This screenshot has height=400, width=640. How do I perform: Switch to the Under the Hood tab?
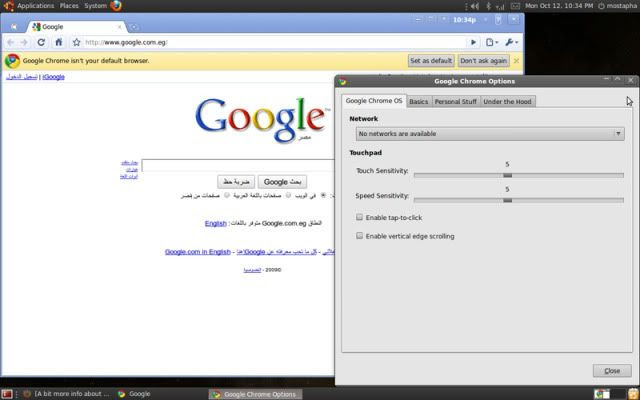pyautogui.click(x=507, y=102)
